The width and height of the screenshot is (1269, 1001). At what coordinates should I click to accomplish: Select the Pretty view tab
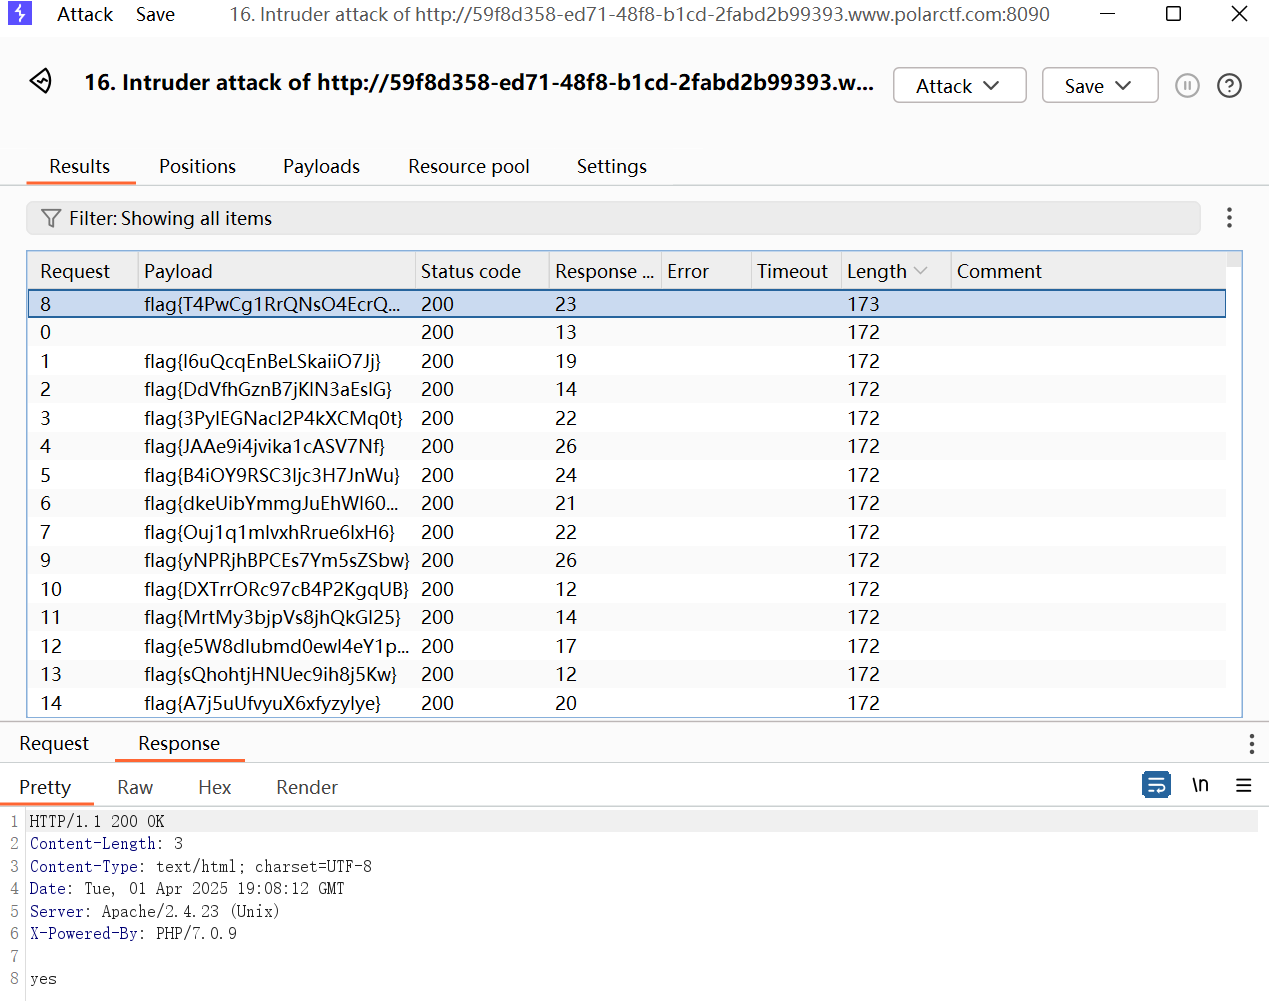46,787
